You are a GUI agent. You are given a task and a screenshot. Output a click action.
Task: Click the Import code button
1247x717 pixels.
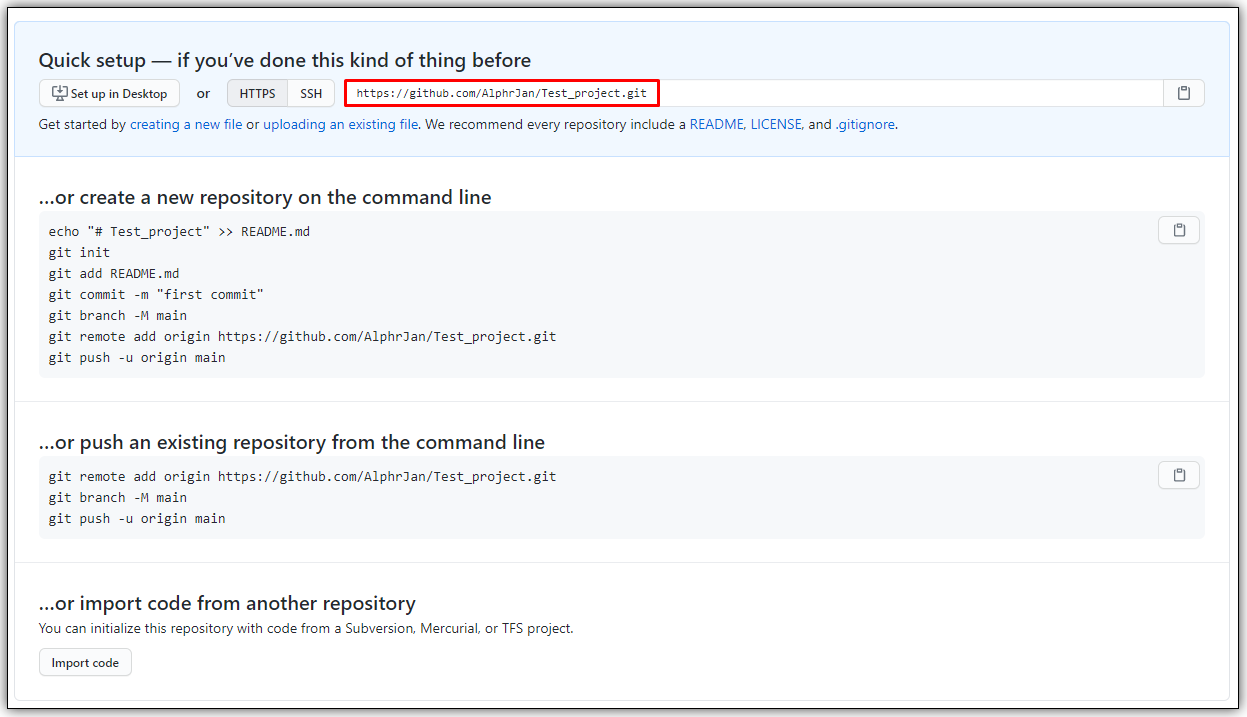click(x=85, y=663)
